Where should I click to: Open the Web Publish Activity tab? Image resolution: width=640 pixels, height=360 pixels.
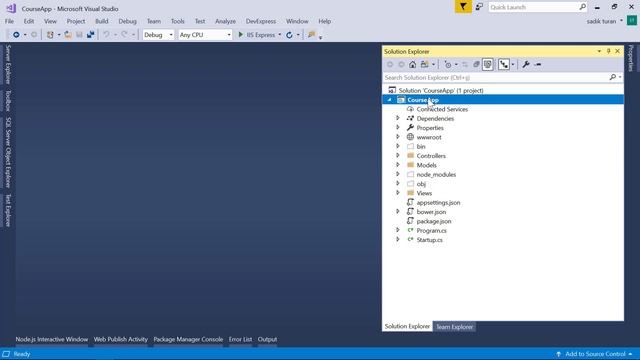(x=121, y=339)
